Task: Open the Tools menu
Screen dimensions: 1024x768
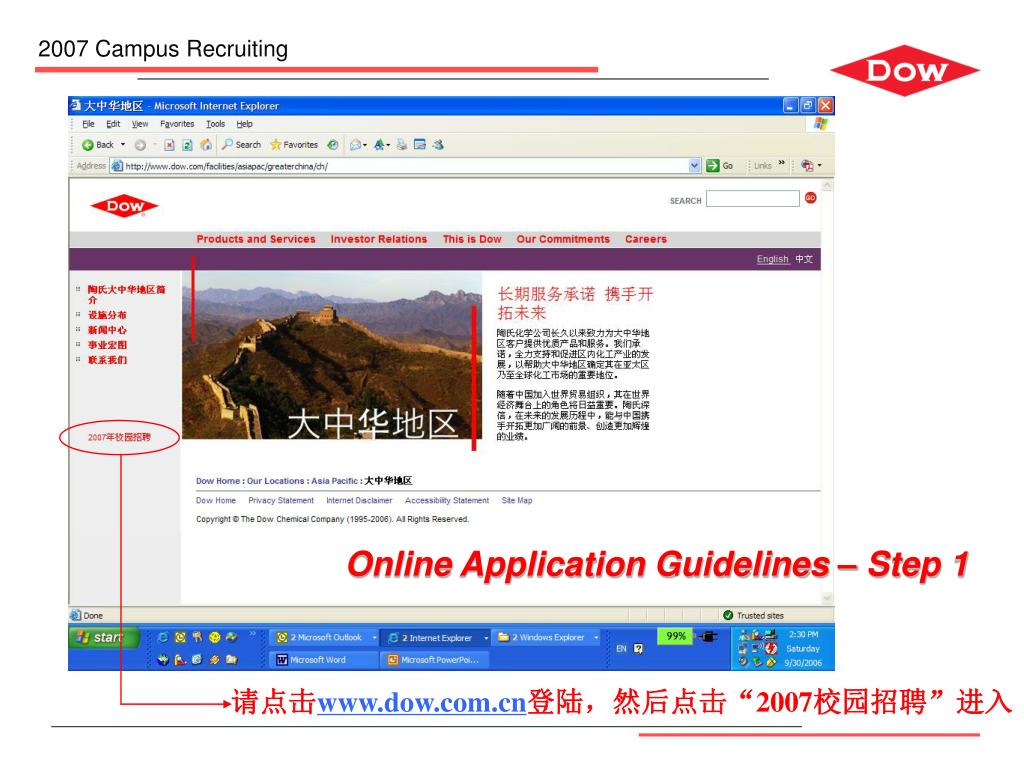Action: [216, 124]
